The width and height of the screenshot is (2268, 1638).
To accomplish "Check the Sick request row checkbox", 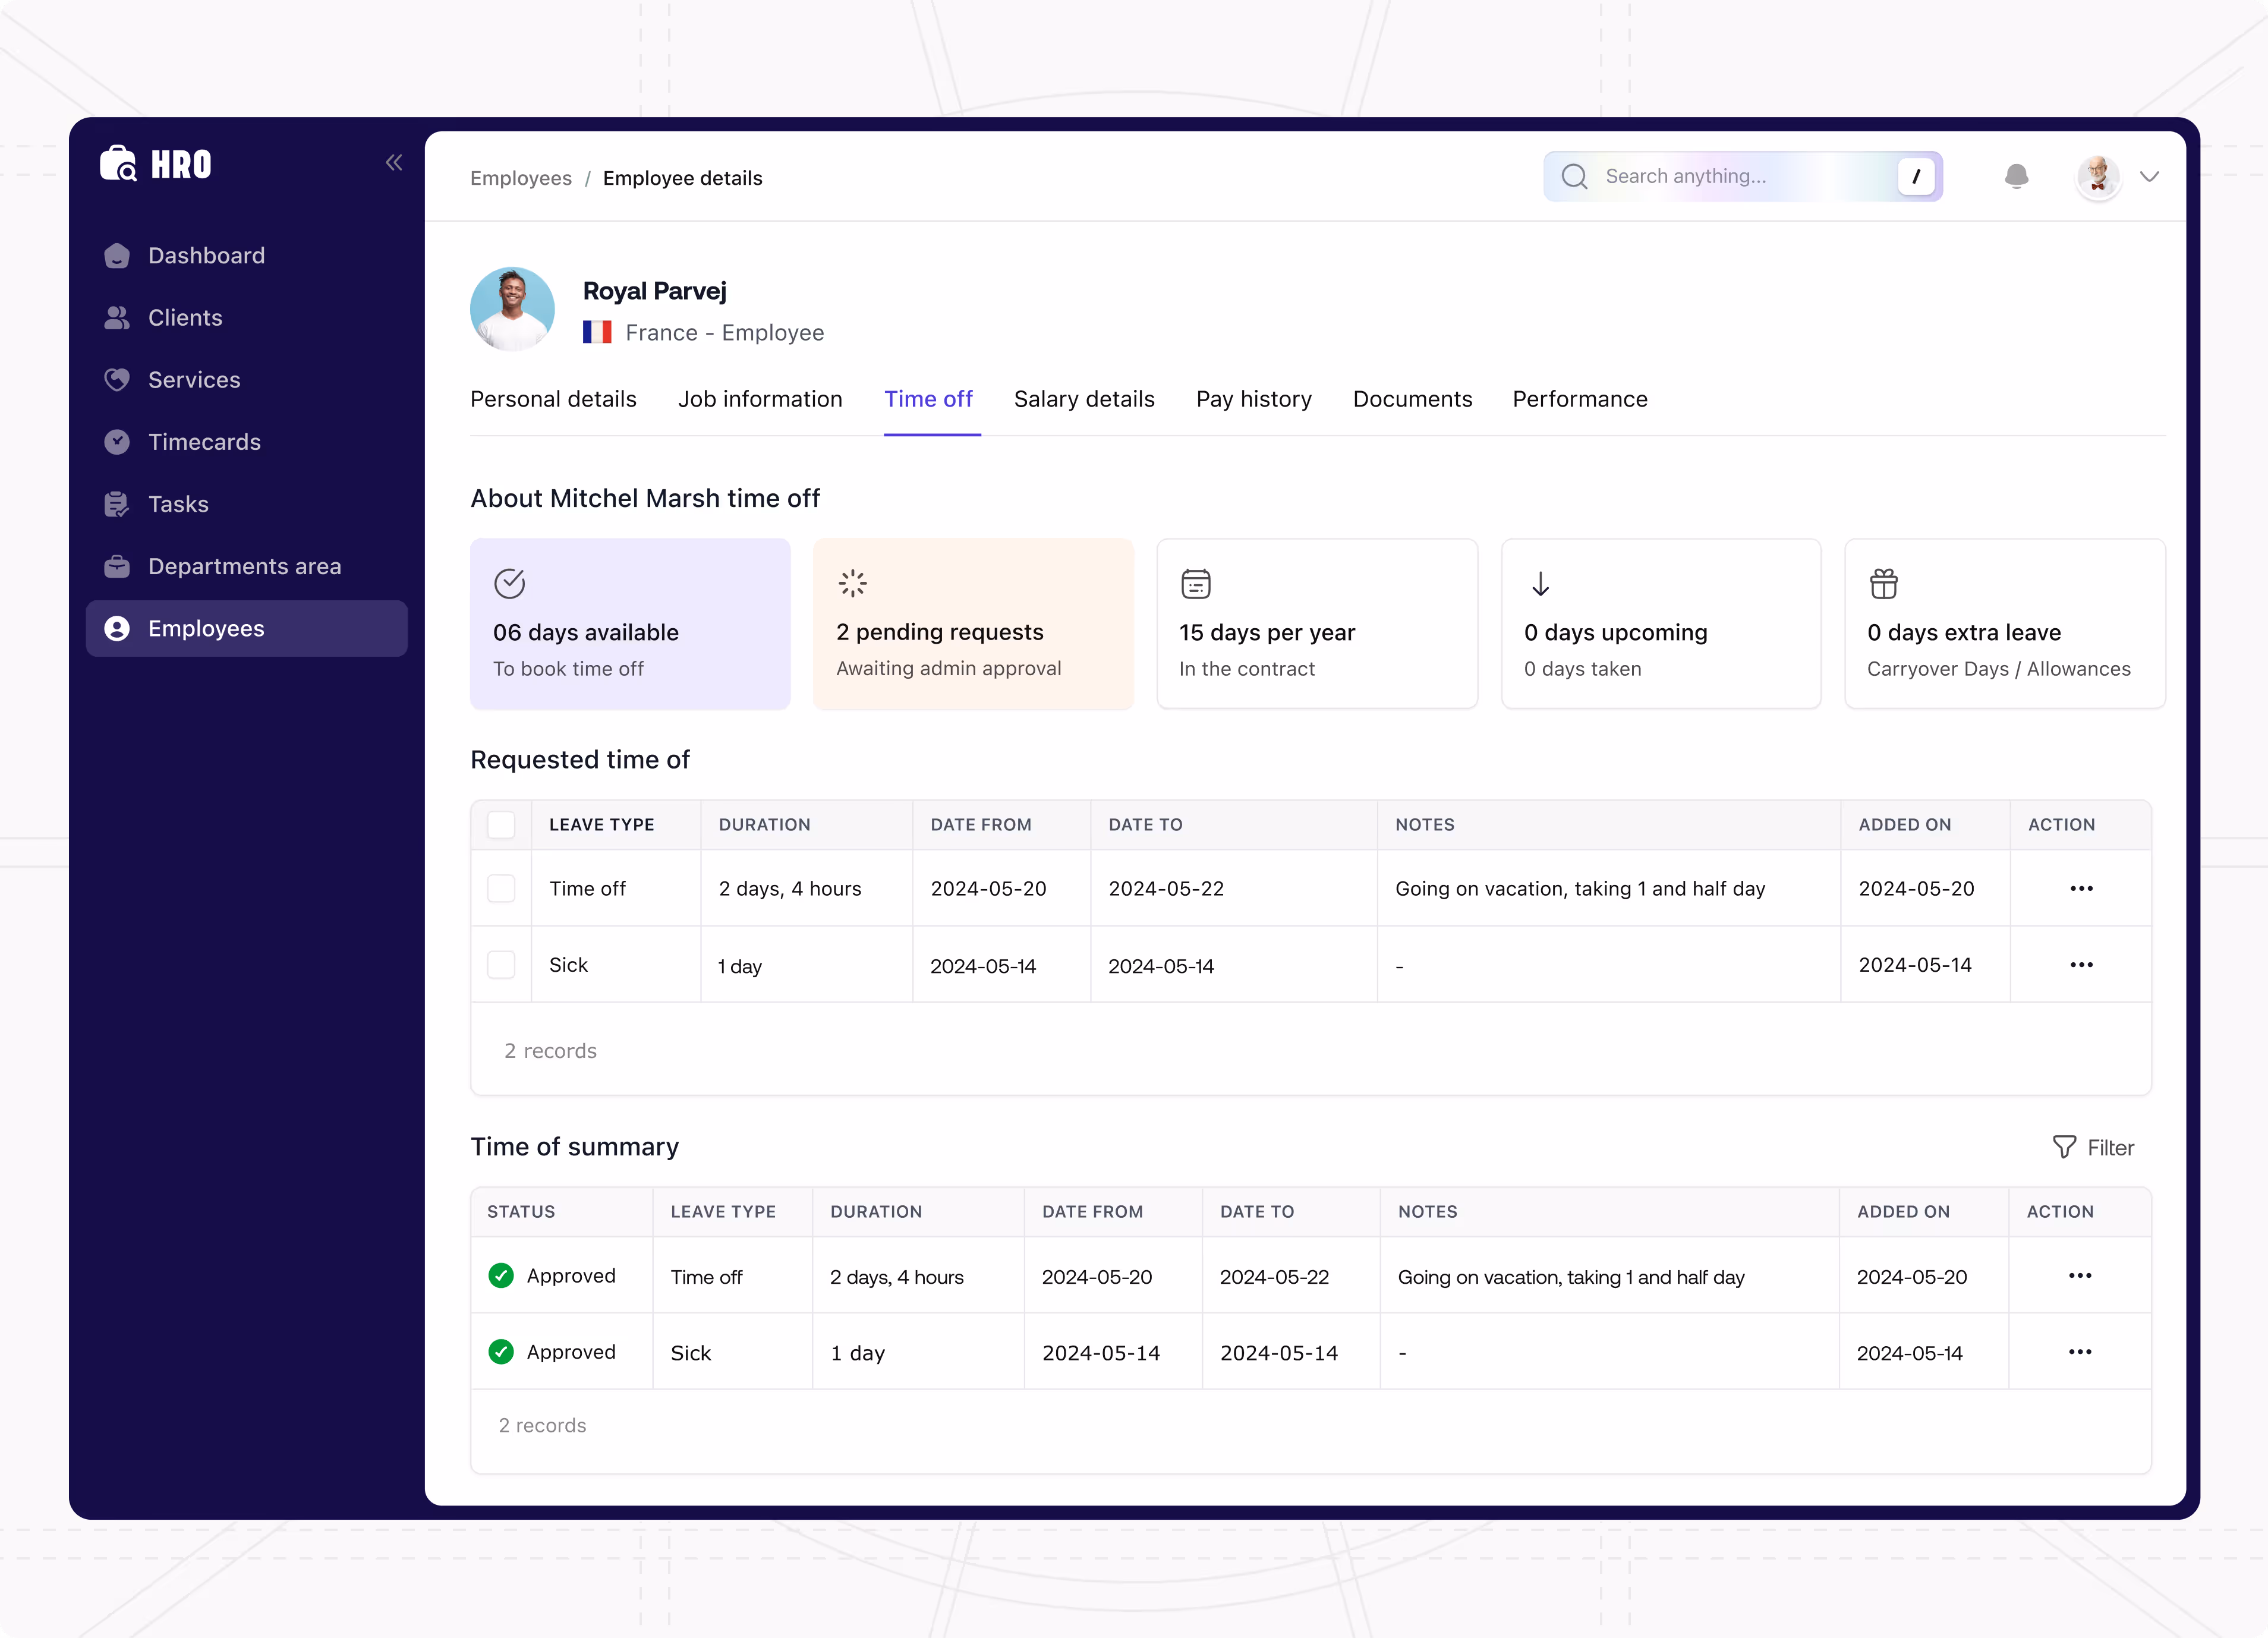I will coord(501,965).
